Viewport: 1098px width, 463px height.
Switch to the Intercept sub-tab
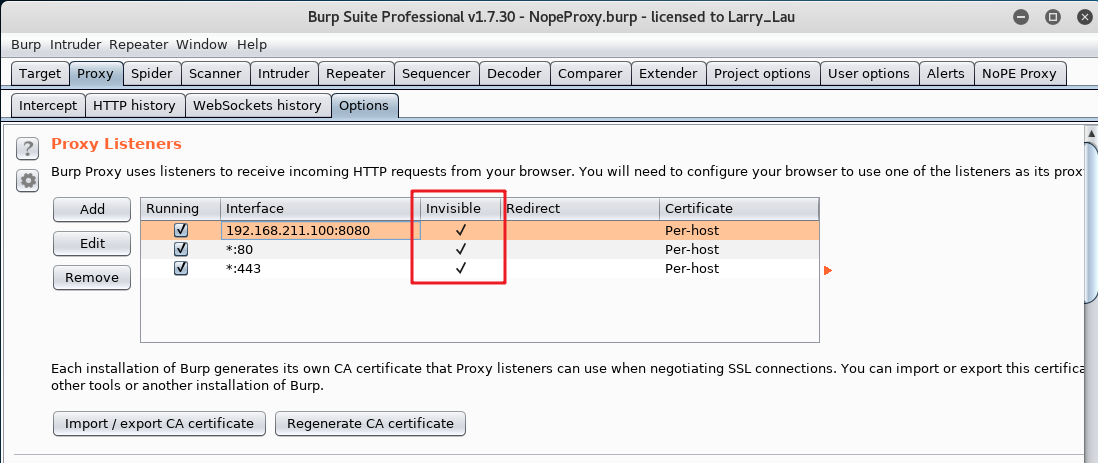(x=48, y=105)
